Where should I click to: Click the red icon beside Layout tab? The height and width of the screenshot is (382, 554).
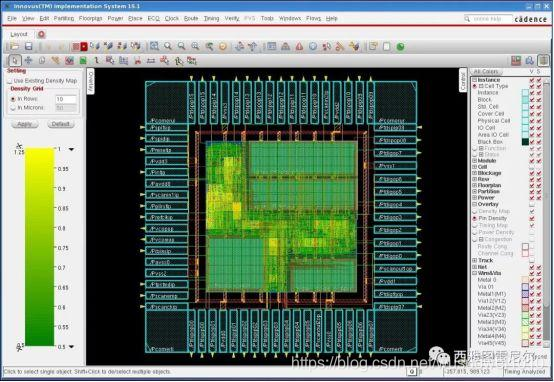tap(41, 34)
